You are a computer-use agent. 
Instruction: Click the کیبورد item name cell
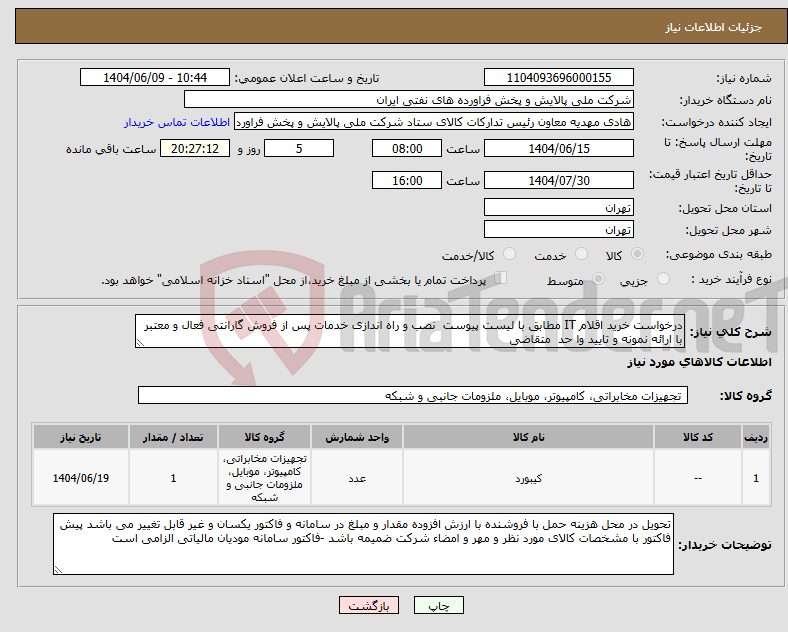pos(528,478)
